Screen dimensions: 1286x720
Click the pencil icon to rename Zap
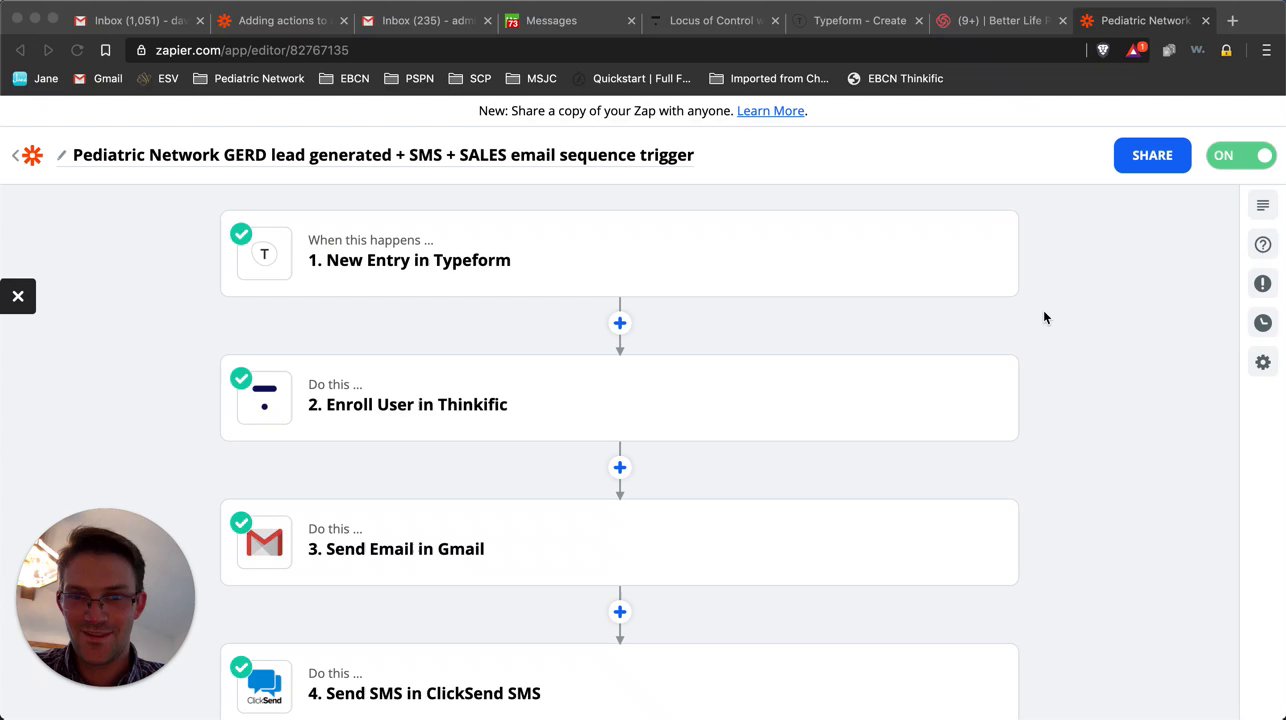62,155
